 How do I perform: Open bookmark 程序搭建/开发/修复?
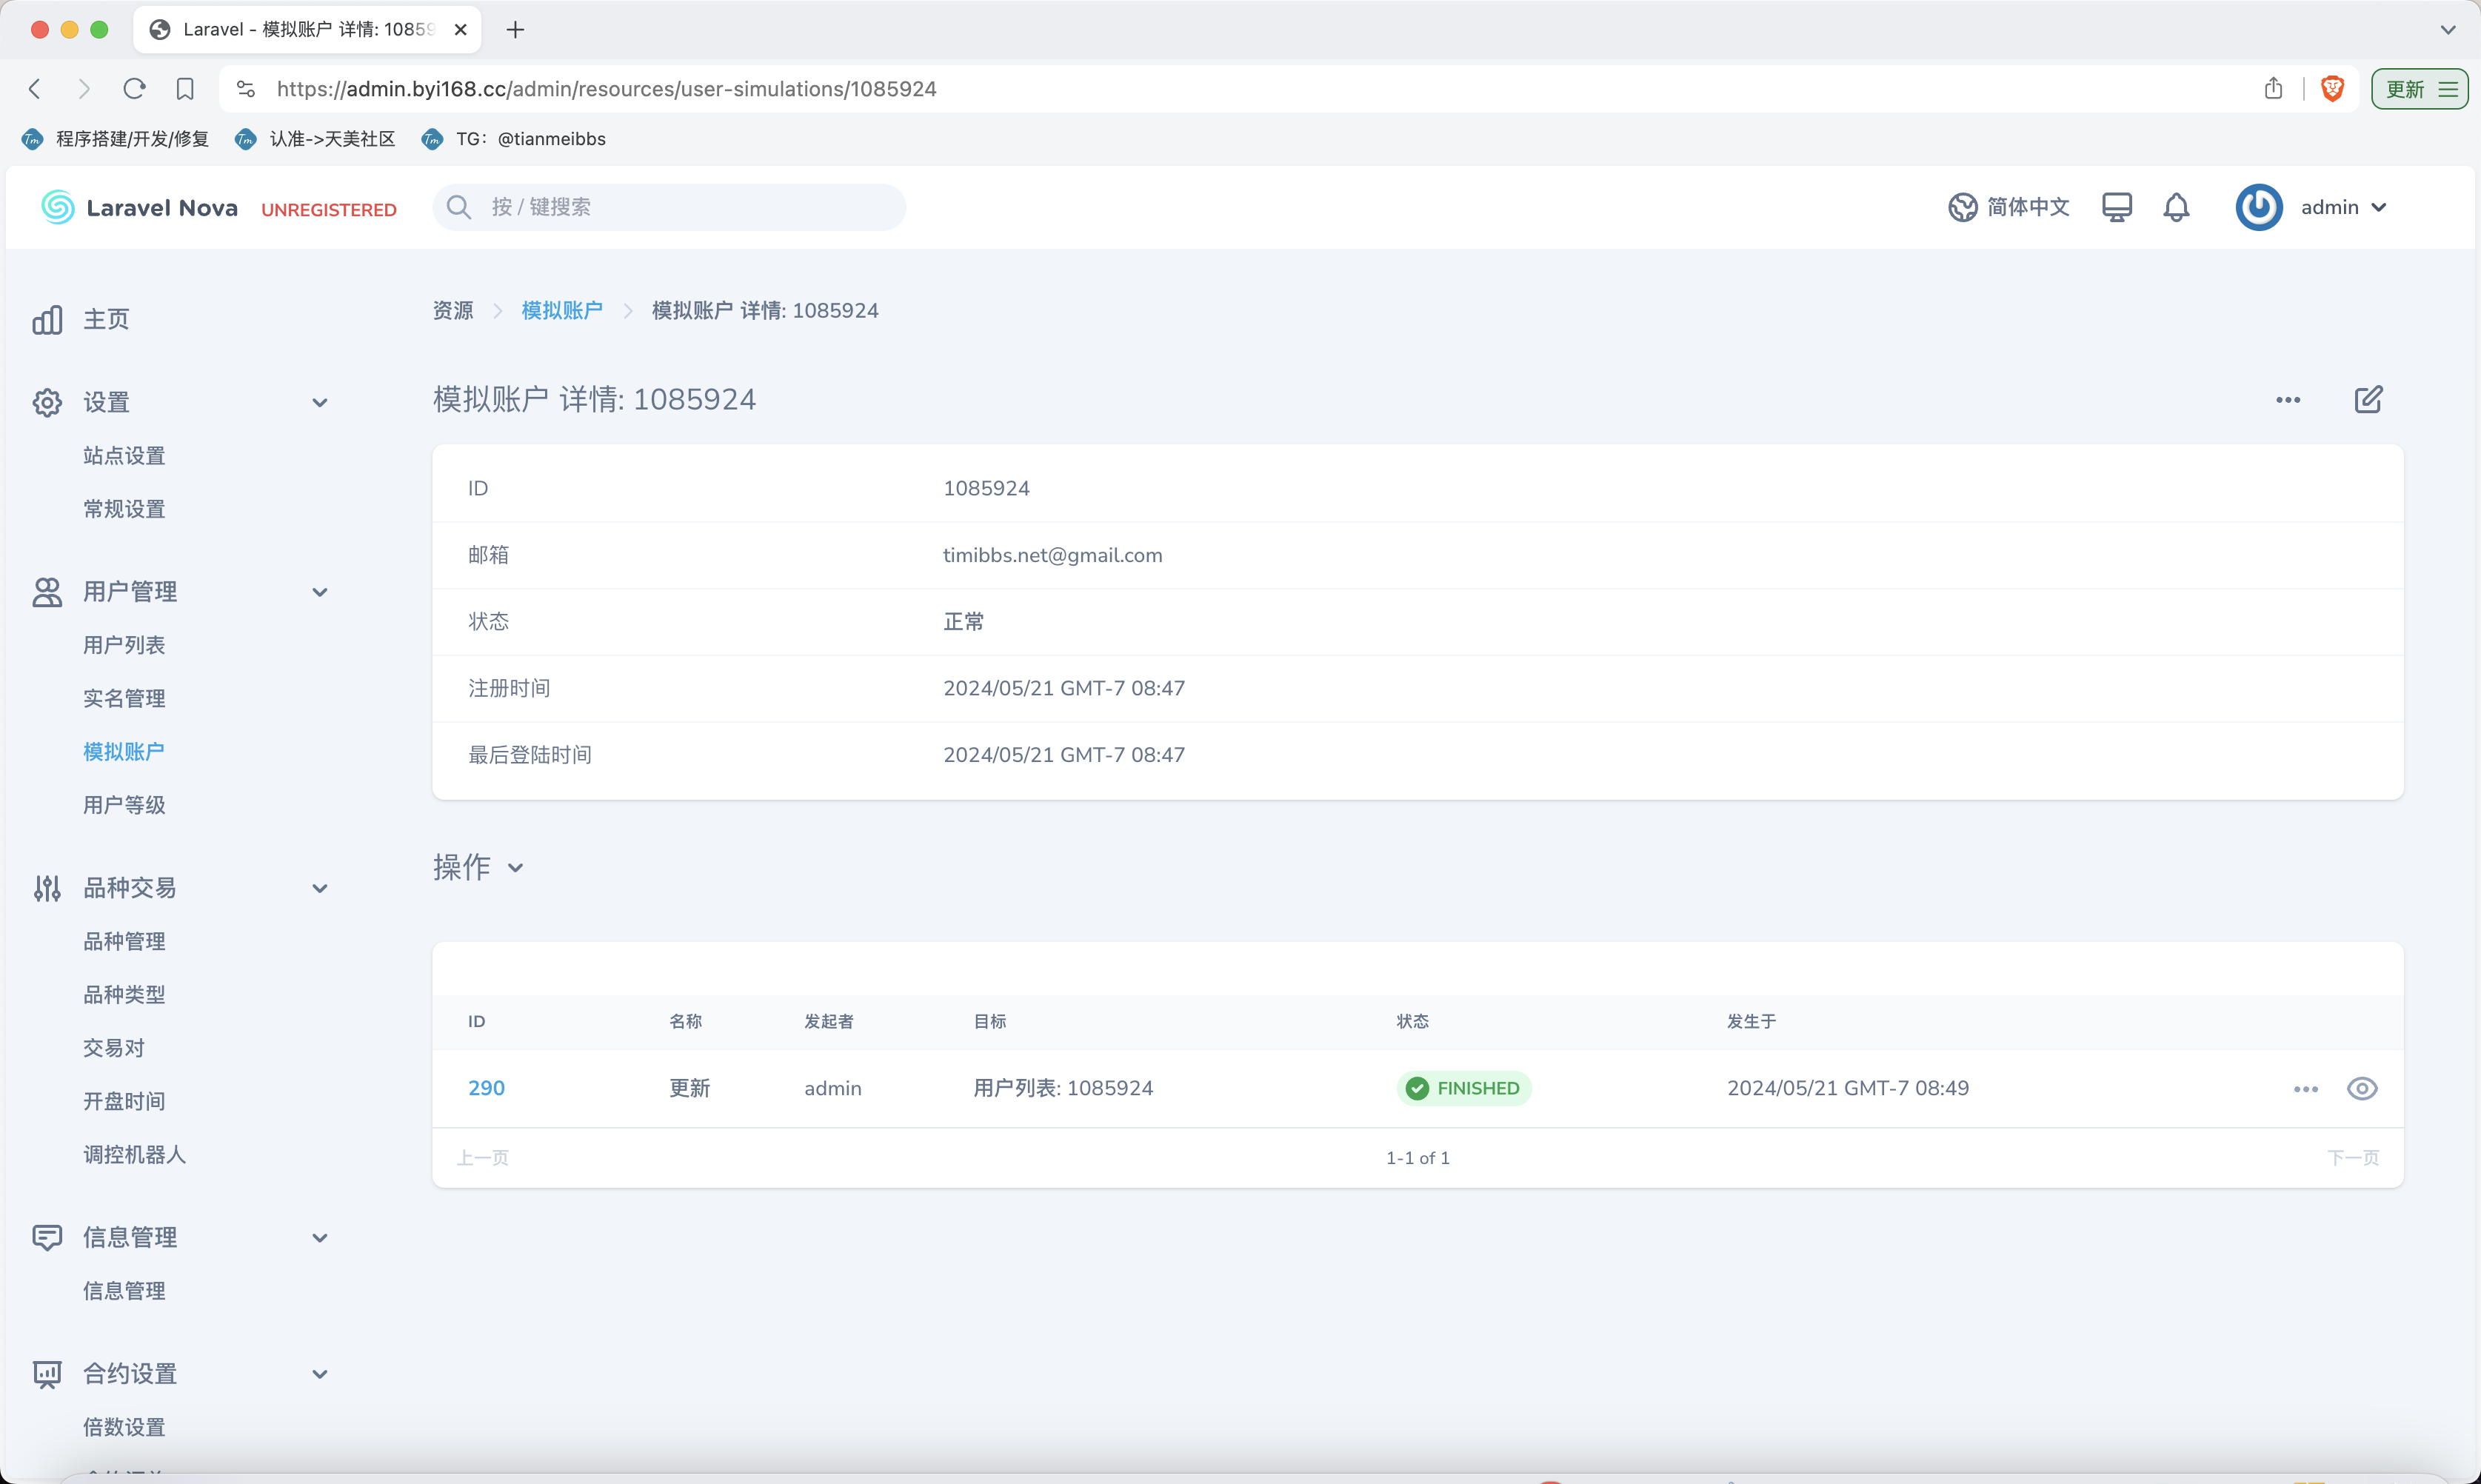pos(115,139)
